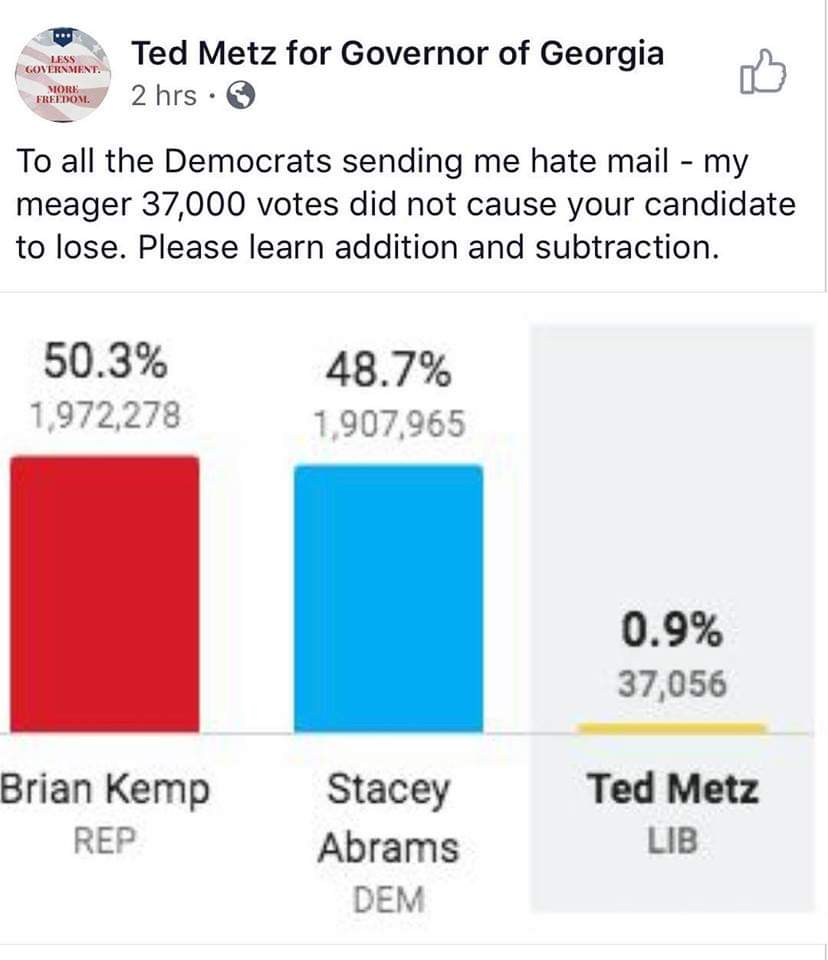Click the 2 hrs post timestamp
The image size is (828, 960).
(164, 96)
